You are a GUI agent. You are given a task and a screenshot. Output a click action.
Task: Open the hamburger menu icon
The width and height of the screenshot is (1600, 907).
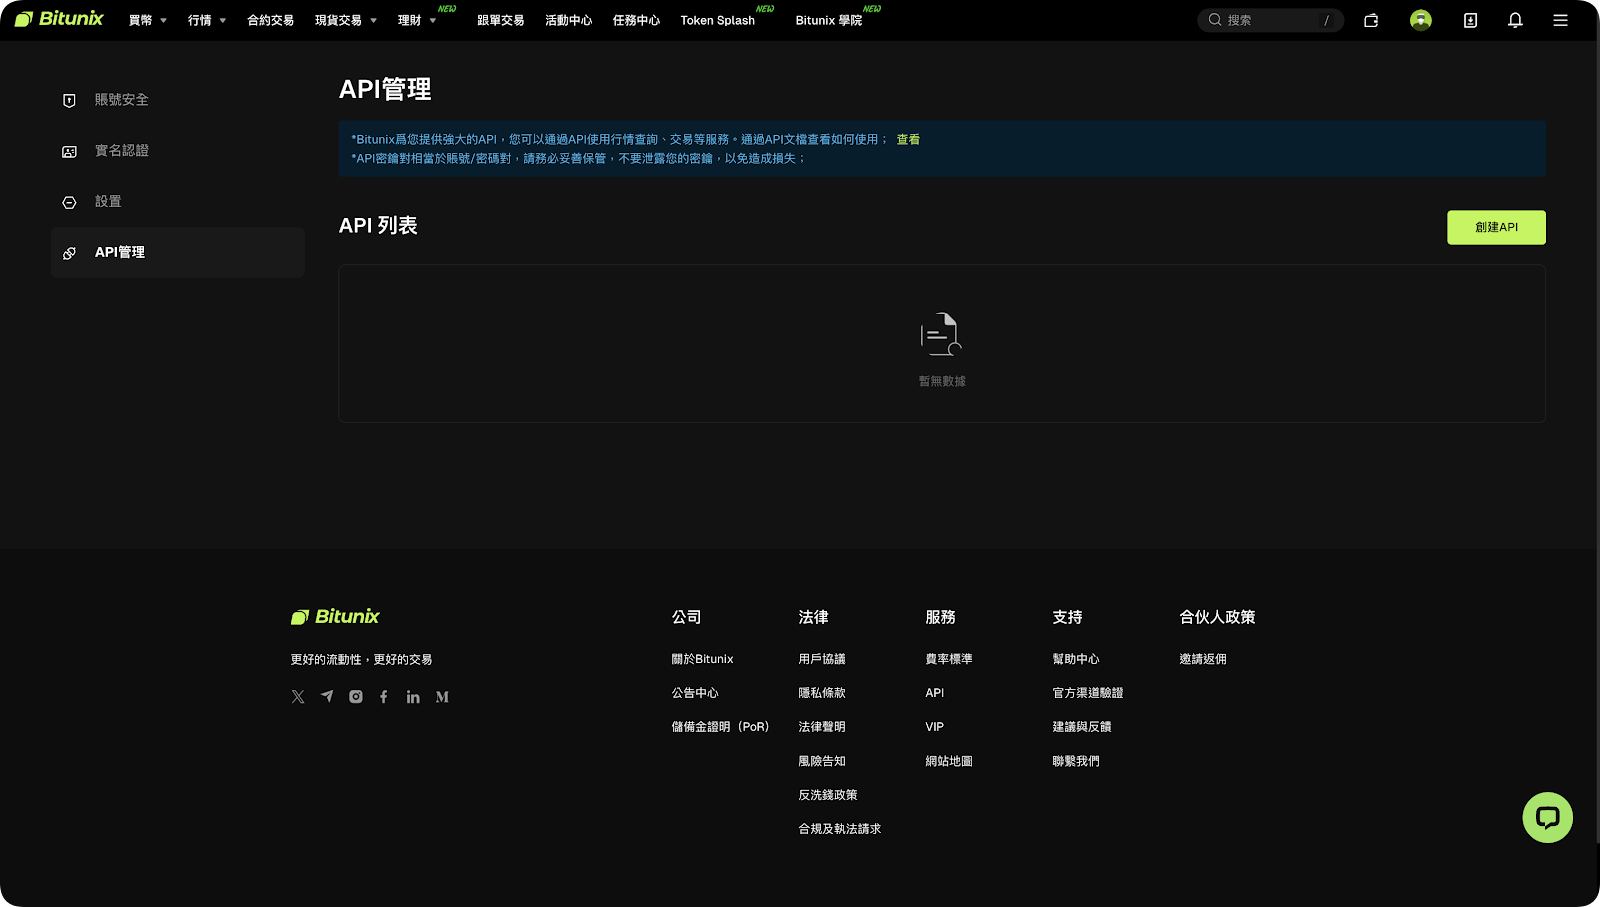[1560, 20]
